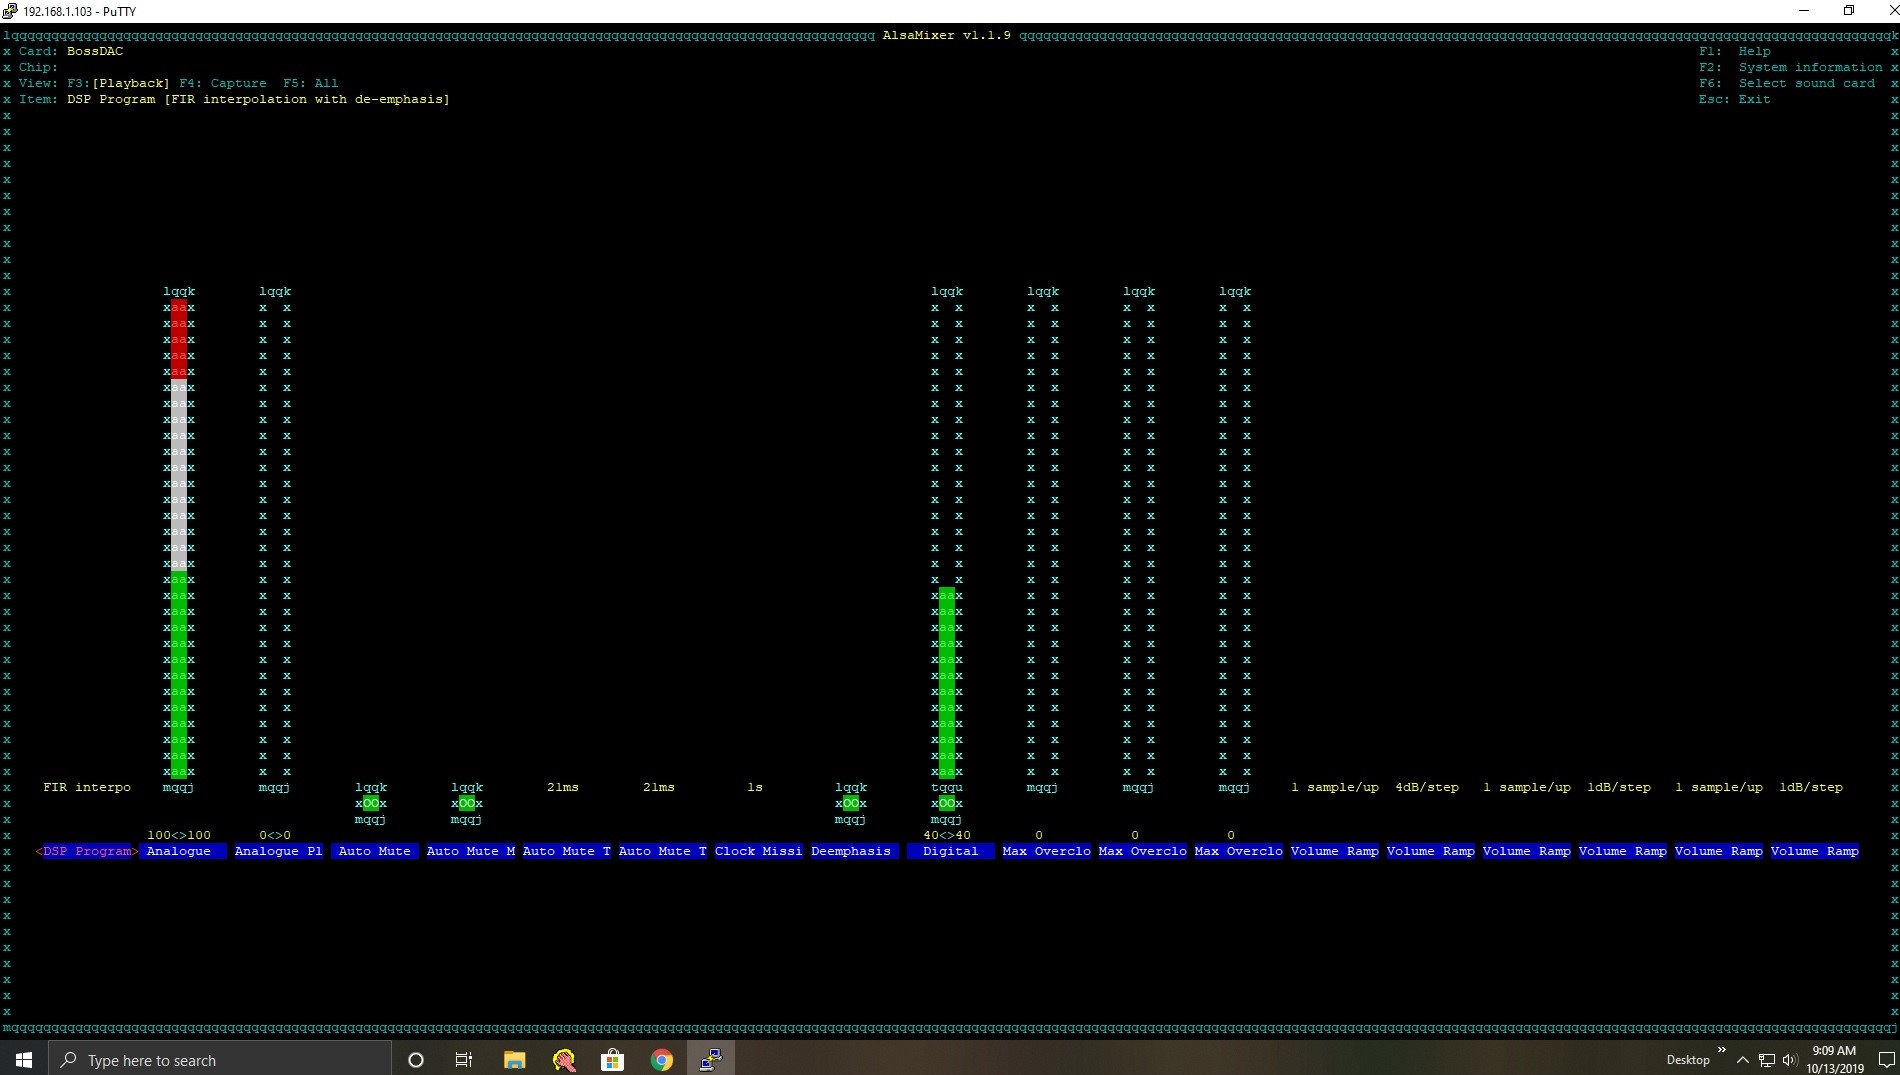Open the system volume tray icon
The width and height of the screenshot is (1900, 1075).
[1790, 1060]
